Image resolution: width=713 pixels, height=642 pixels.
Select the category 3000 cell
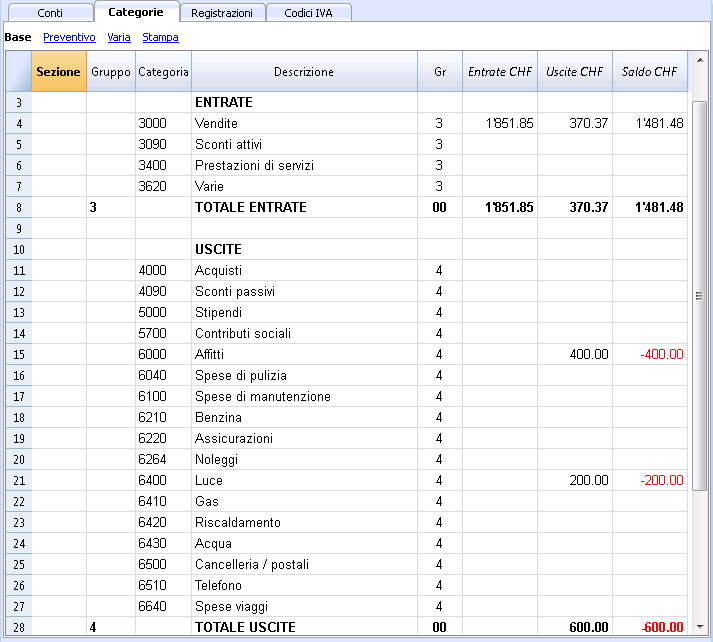coord(163,123)
